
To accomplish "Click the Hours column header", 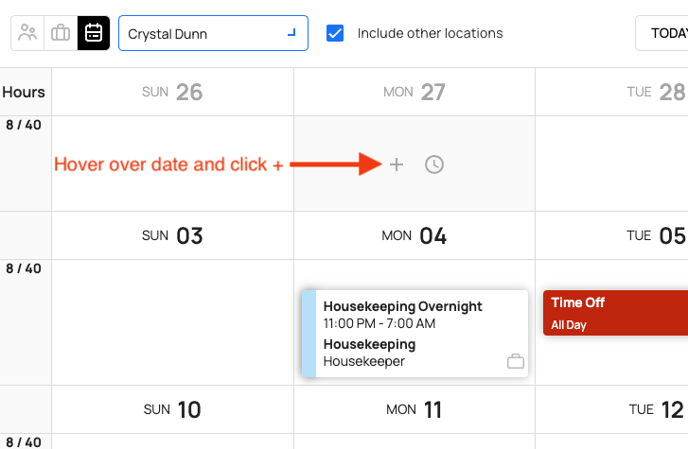I will (24, 92).
